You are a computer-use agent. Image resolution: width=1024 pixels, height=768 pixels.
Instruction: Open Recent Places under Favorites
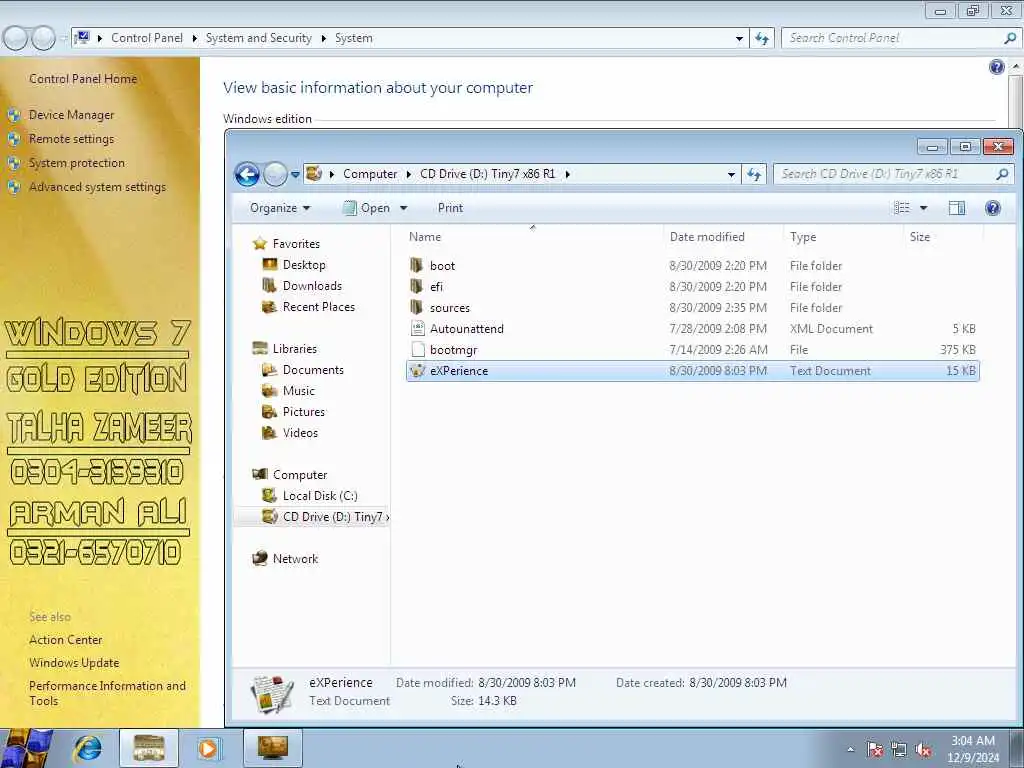tap(319, 306)
